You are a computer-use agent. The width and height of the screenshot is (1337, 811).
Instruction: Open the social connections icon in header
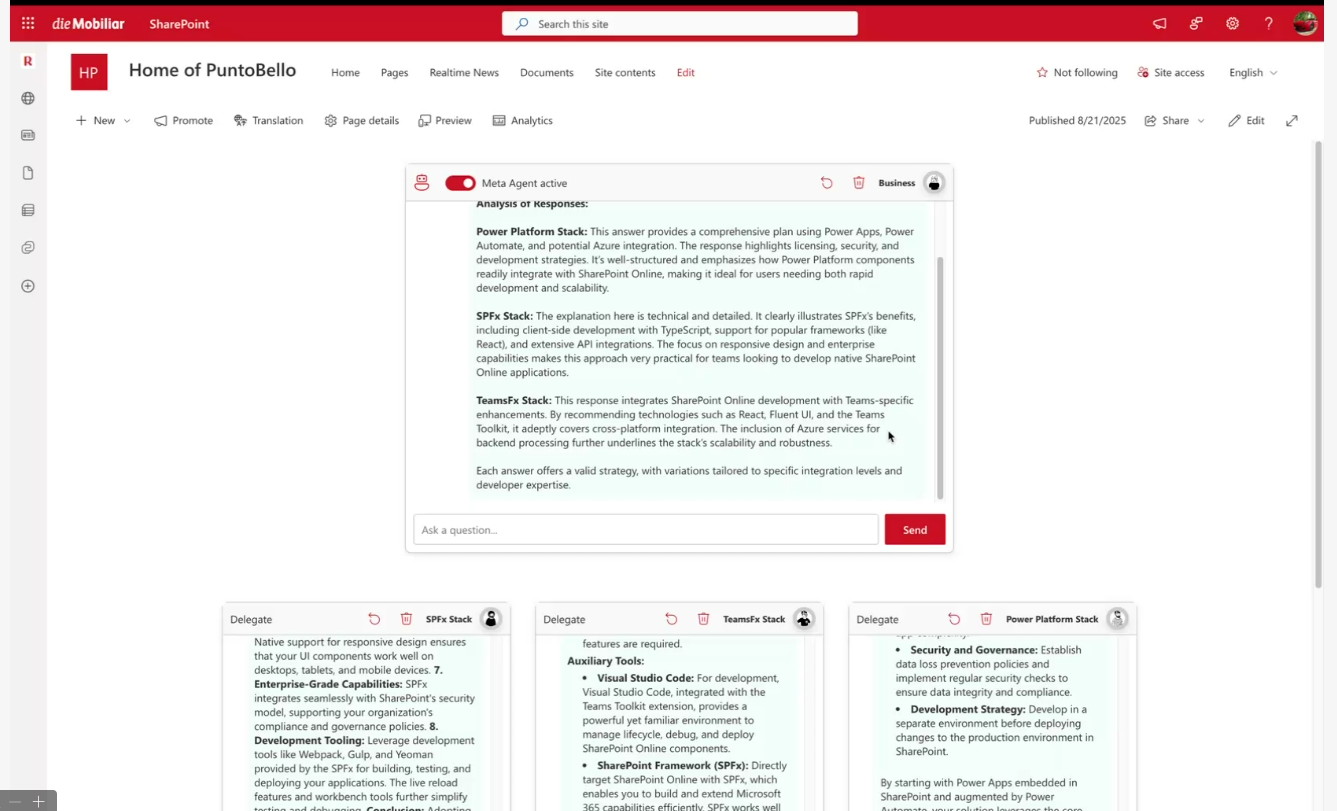[1196, 24]
